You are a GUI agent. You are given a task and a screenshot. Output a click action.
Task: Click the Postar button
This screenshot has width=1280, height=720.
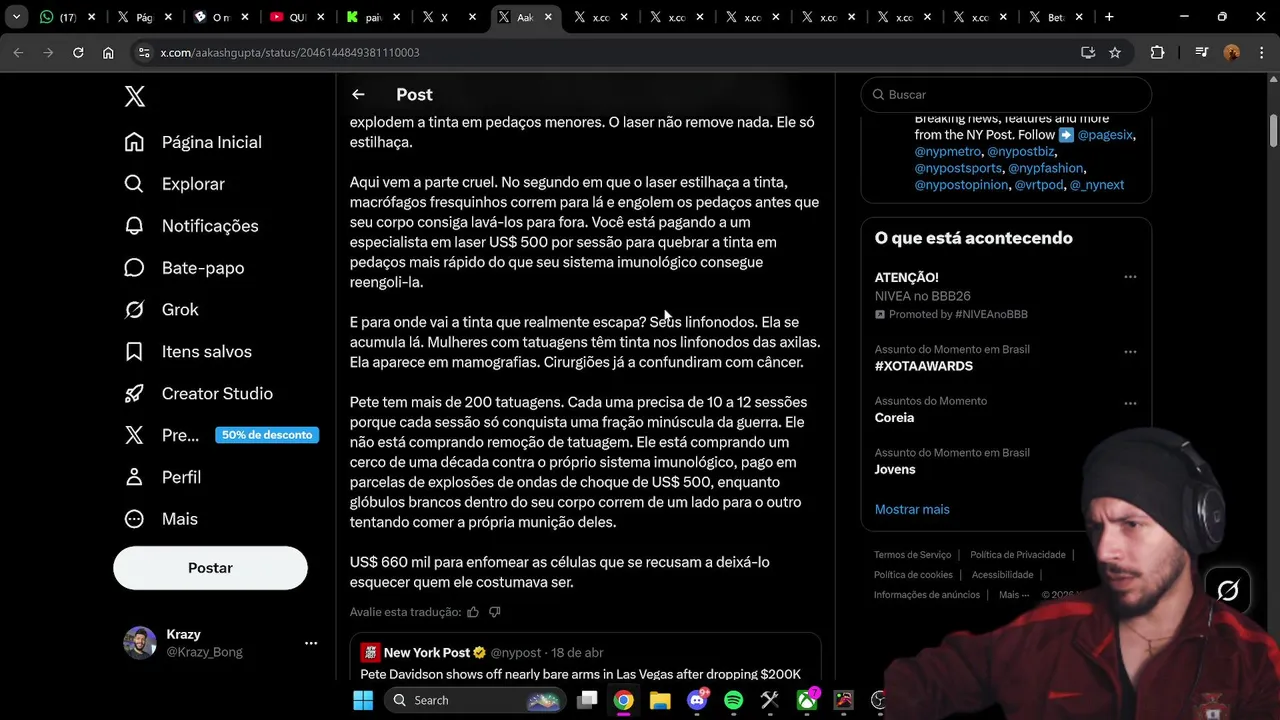[x=210, y=568]
